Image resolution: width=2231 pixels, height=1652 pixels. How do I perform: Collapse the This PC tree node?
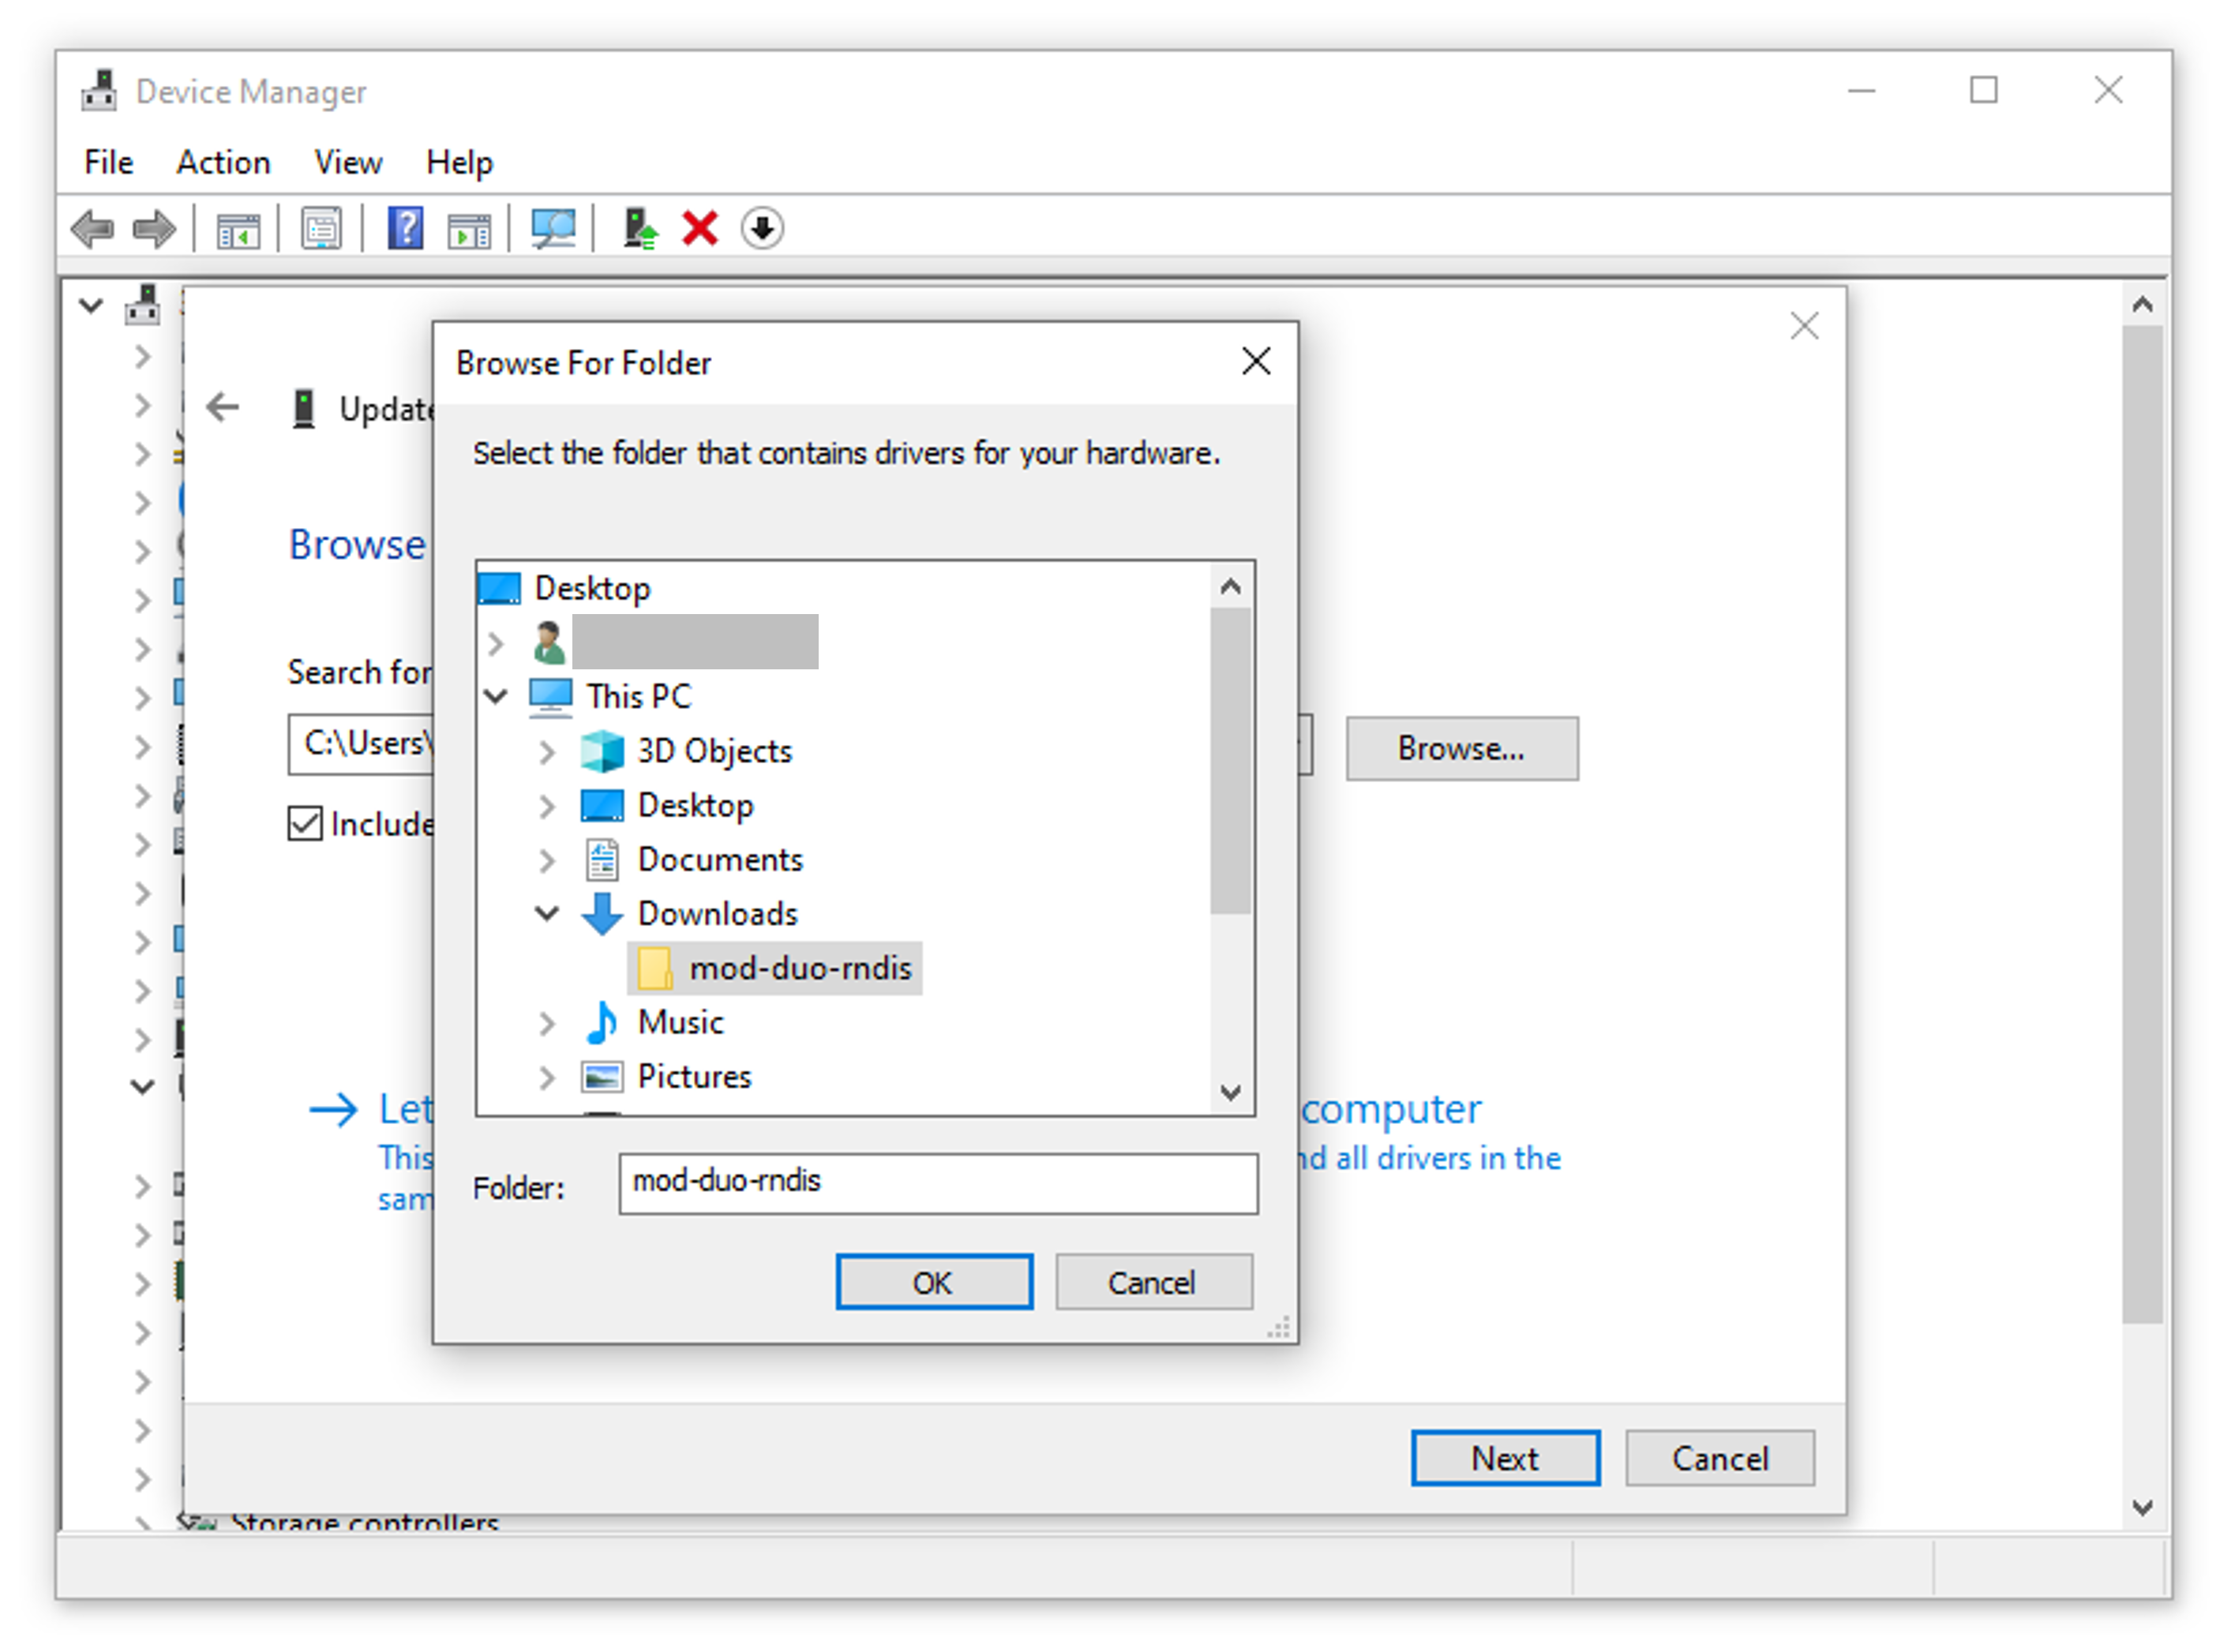(495, 696)
